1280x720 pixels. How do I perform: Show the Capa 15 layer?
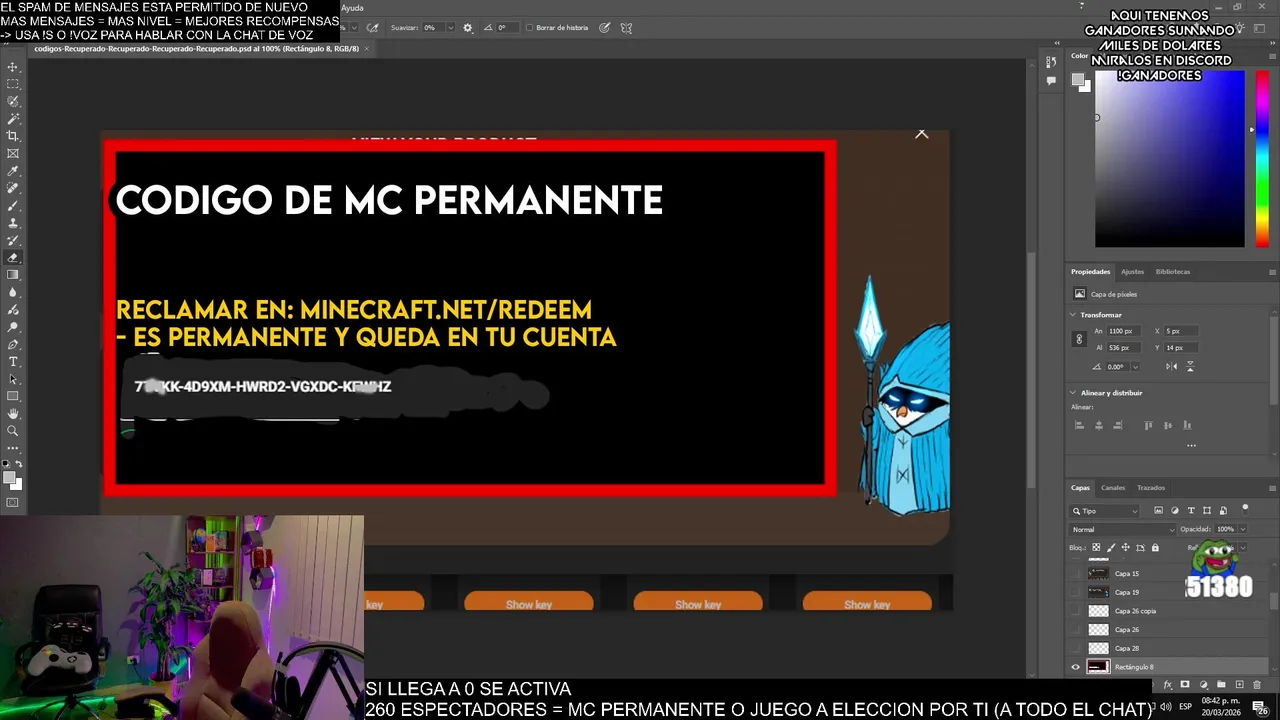1076,574
